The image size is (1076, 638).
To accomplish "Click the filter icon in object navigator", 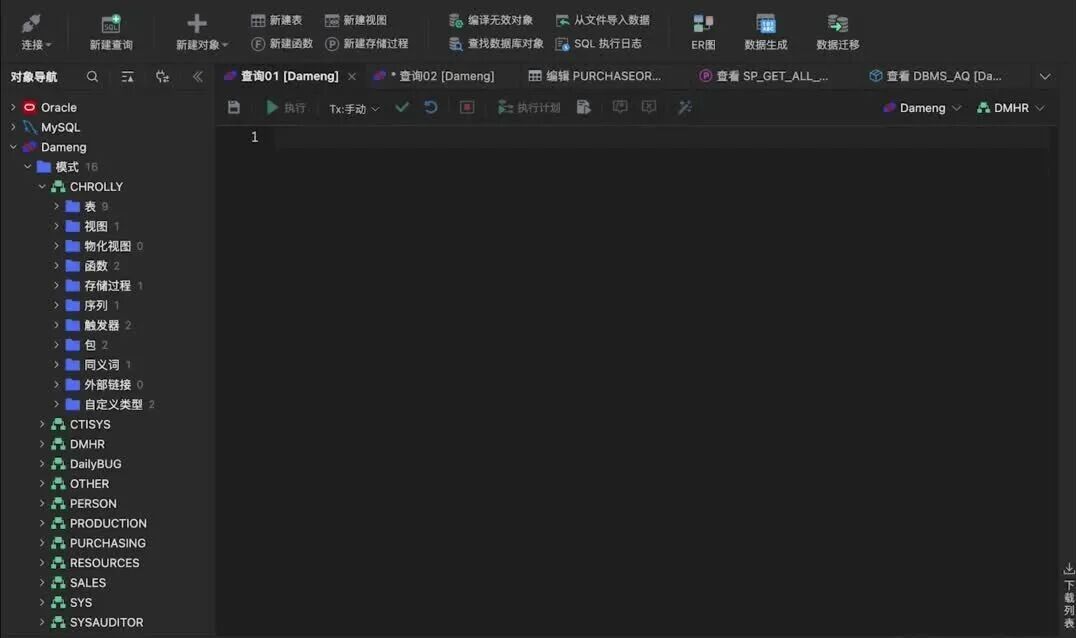I will 128,77.
